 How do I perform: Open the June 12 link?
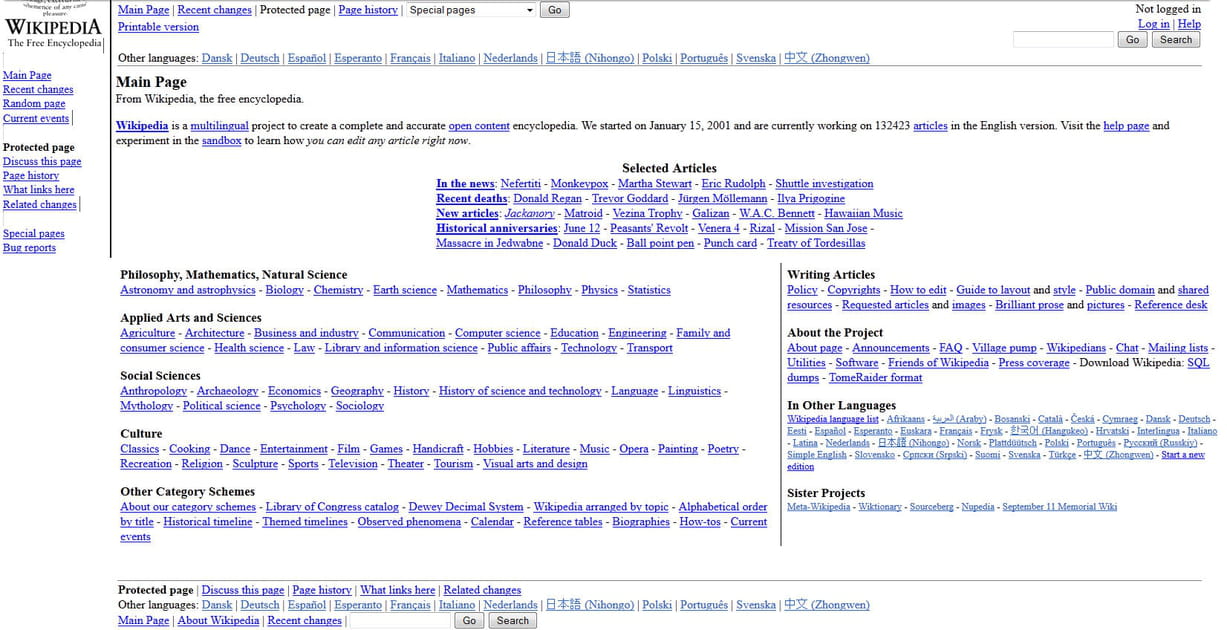pyautogui.click(x=582, y=228)
